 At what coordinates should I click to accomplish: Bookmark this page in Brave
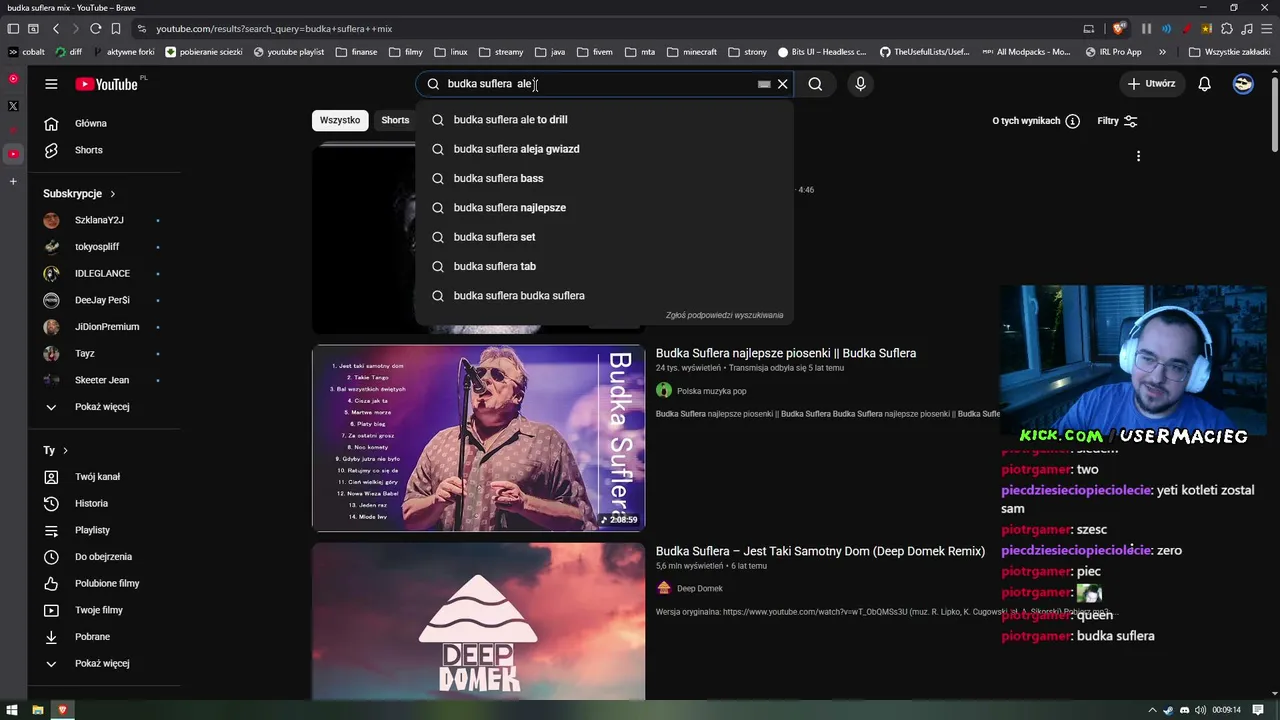click(116, 29)
